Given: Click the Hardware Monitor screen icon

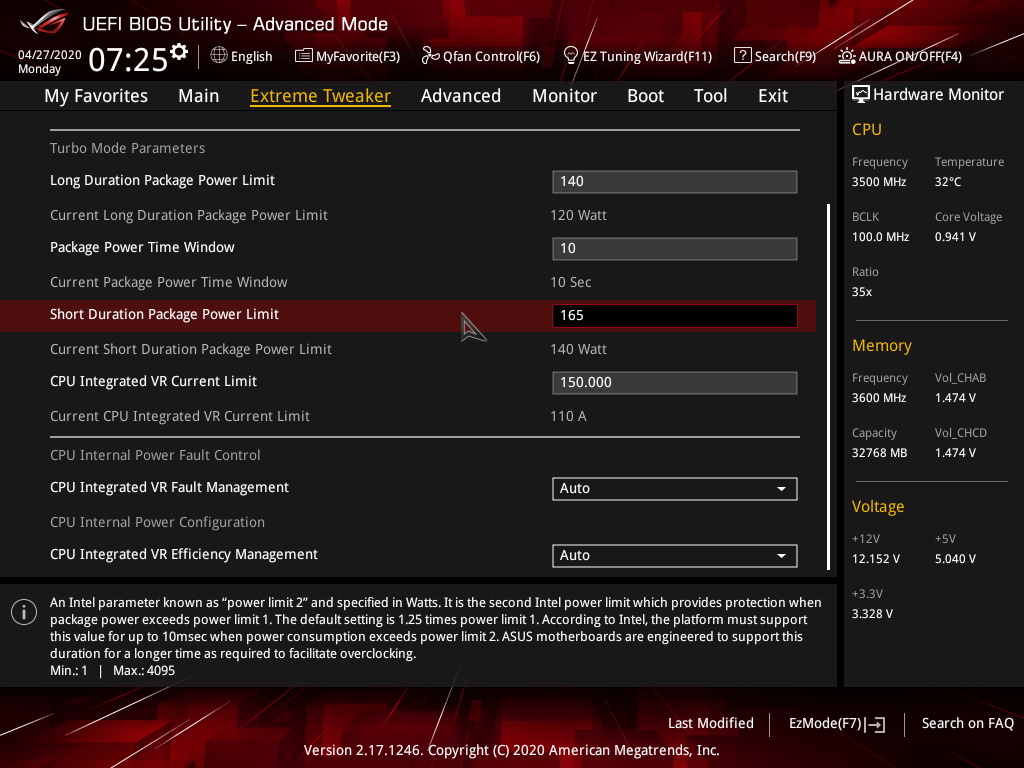Looking at the screenshot, I should coord(861,95).
